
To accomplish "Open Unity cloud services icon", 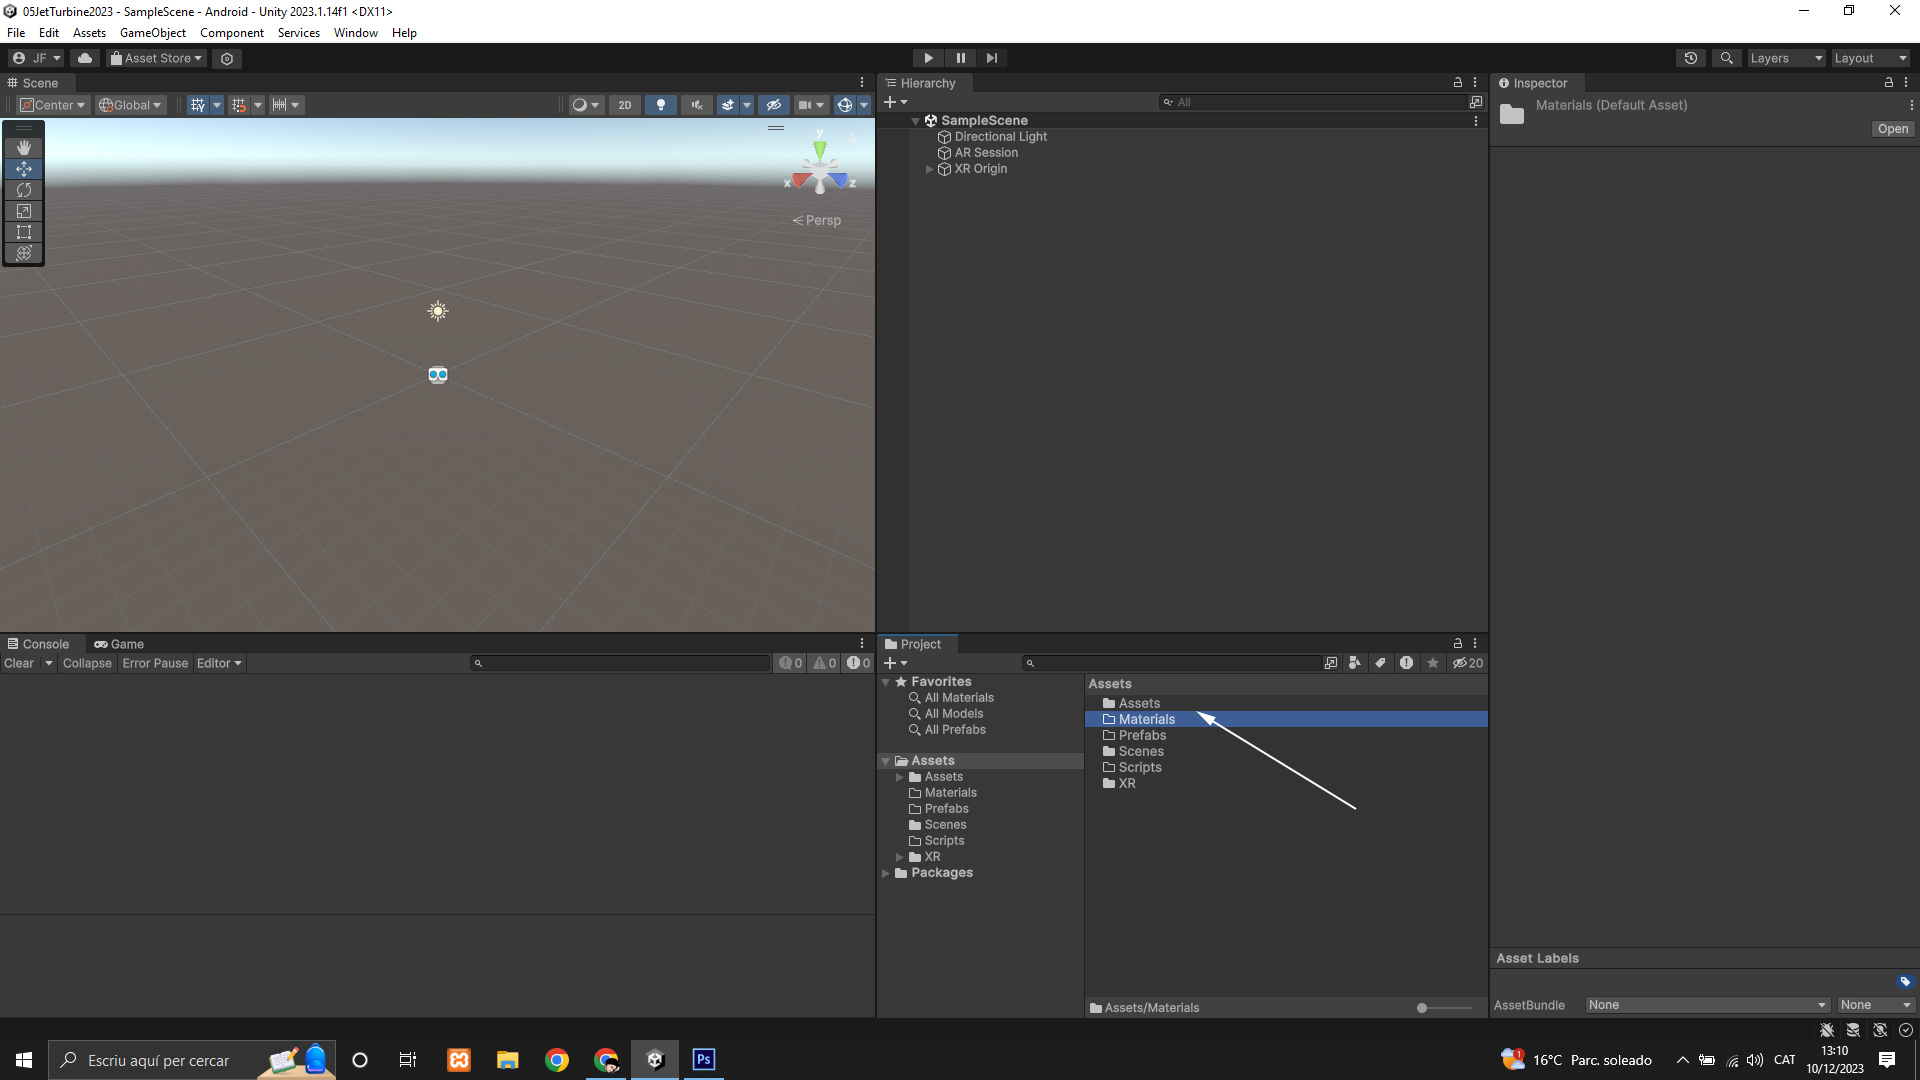I will click(85, 58).
